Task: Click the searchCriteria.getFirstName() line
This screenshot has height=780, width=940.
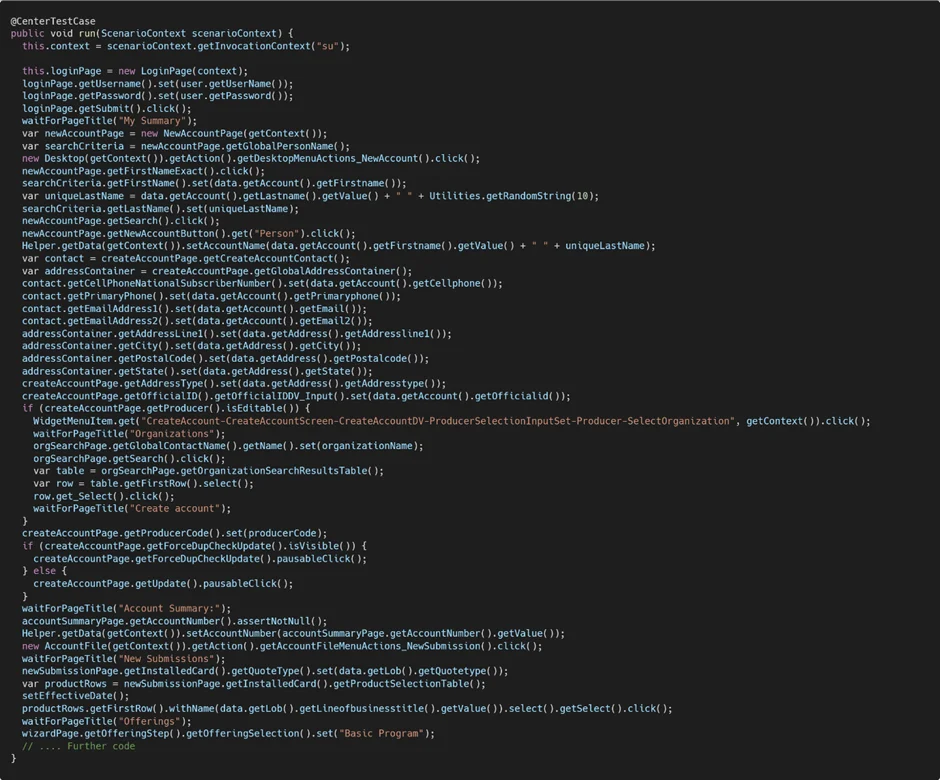Action: [x=214, y=183]
